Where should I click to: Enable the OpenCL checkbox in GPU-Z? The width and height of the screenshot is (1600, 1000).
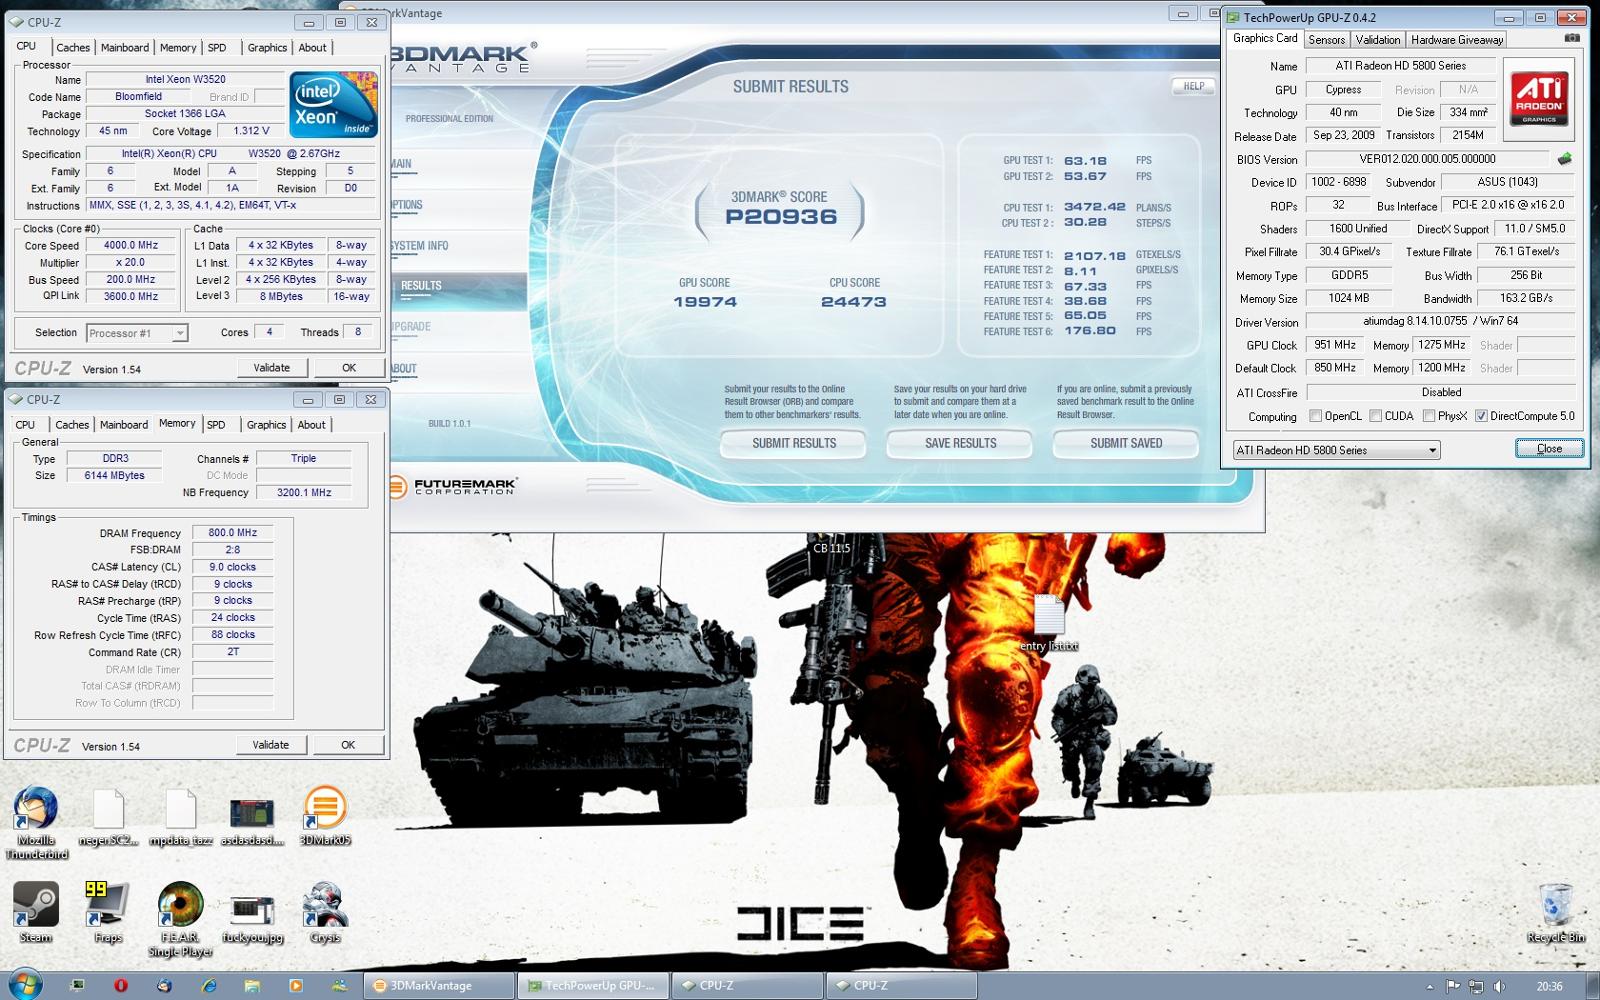1315,416
